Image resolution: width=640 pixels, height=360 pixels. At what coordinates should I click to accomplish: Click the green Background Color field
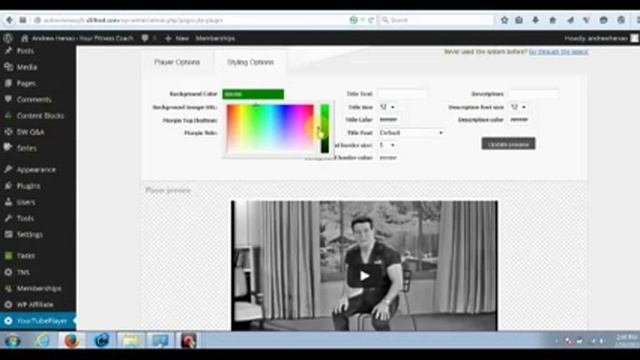pyautogui.click(x=253, y=94)
